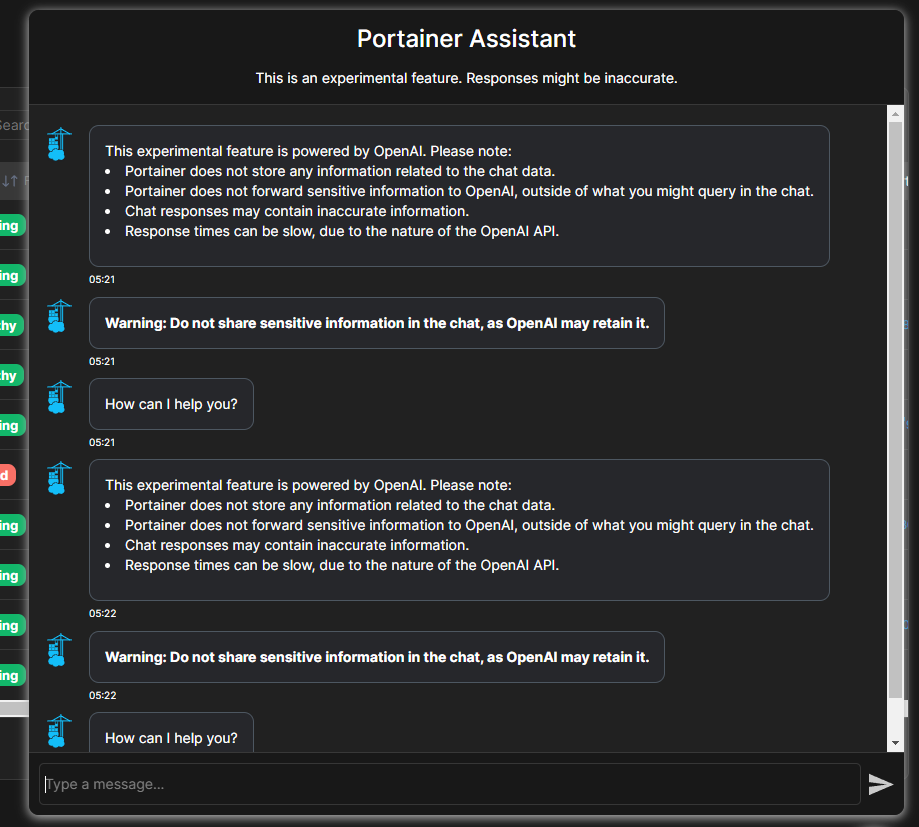Click the first "How can I help you?" bubble
The height and width of the screenshot is (827, 919).
point(171,404)
